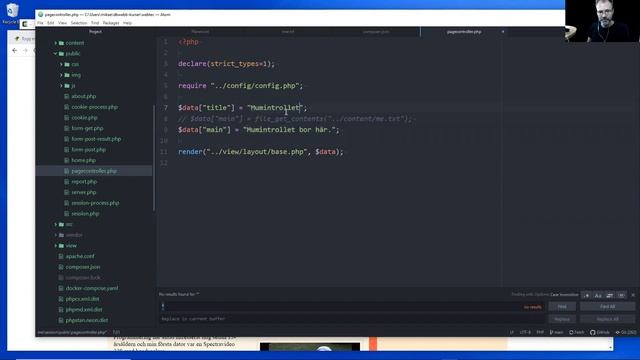Viewport: 640px width, 360px height.
Task: Expand the view folder chevron
Action: [56, 245]
